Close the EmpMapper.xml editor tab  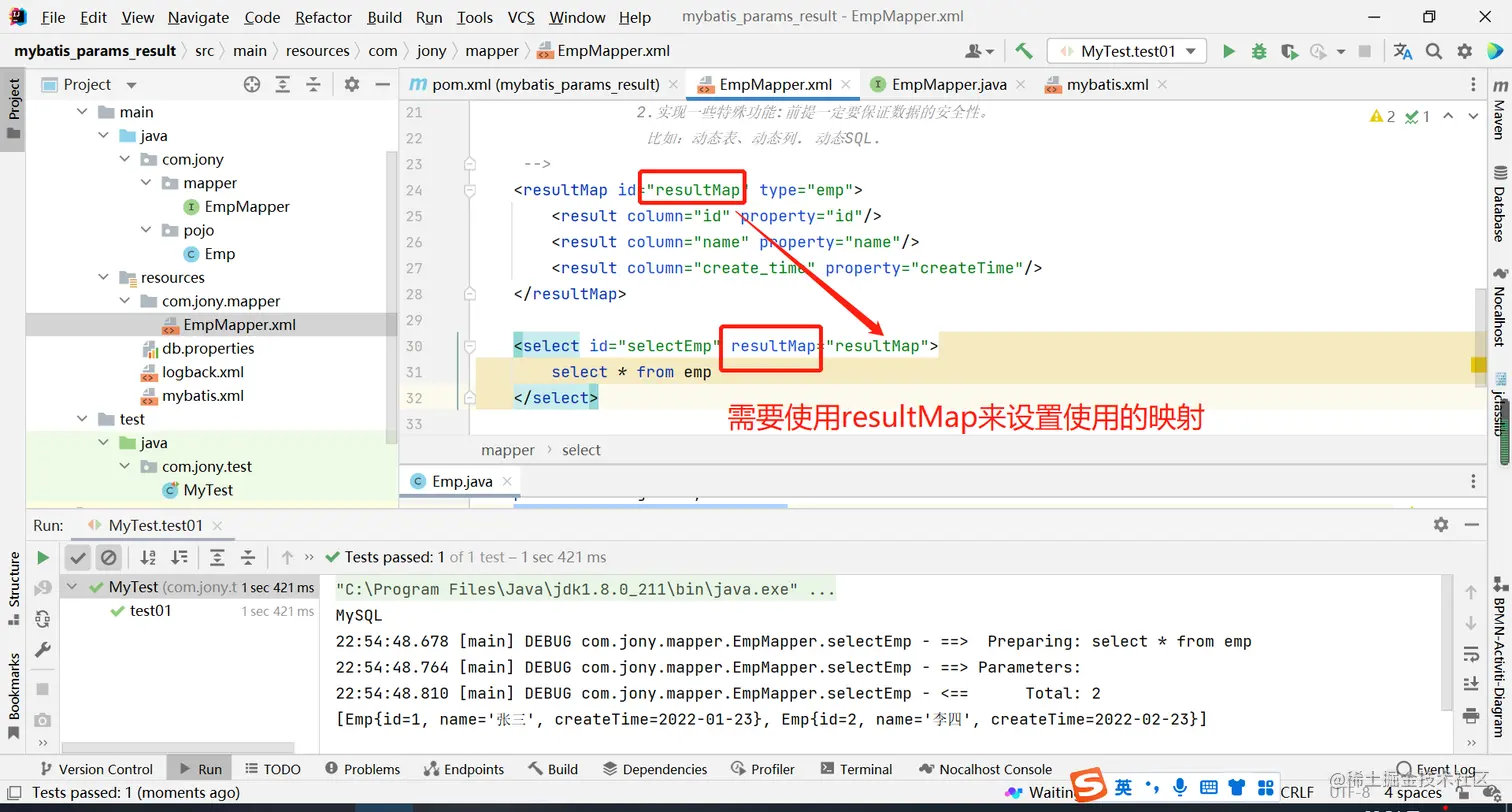[x=847, y=85]
